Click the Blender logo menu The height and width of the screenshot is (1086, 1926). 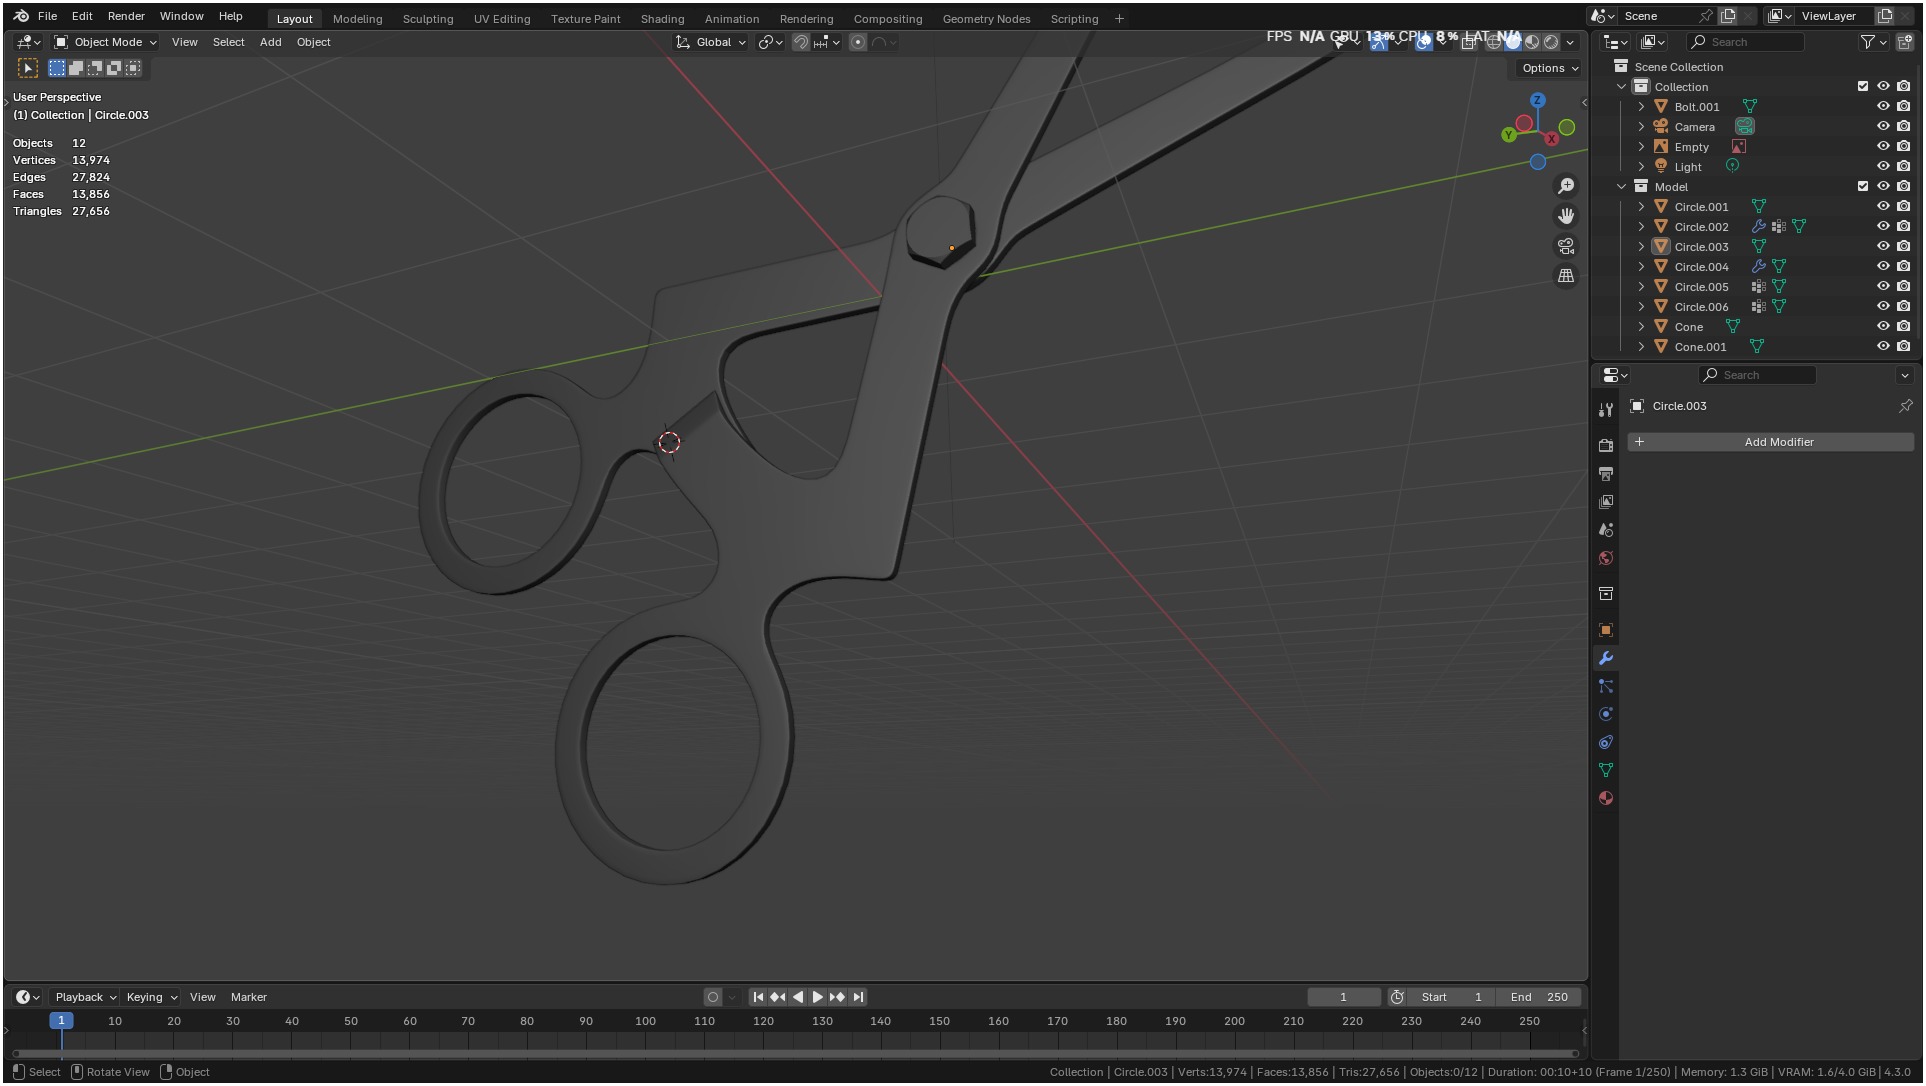(x=21, y=16)
